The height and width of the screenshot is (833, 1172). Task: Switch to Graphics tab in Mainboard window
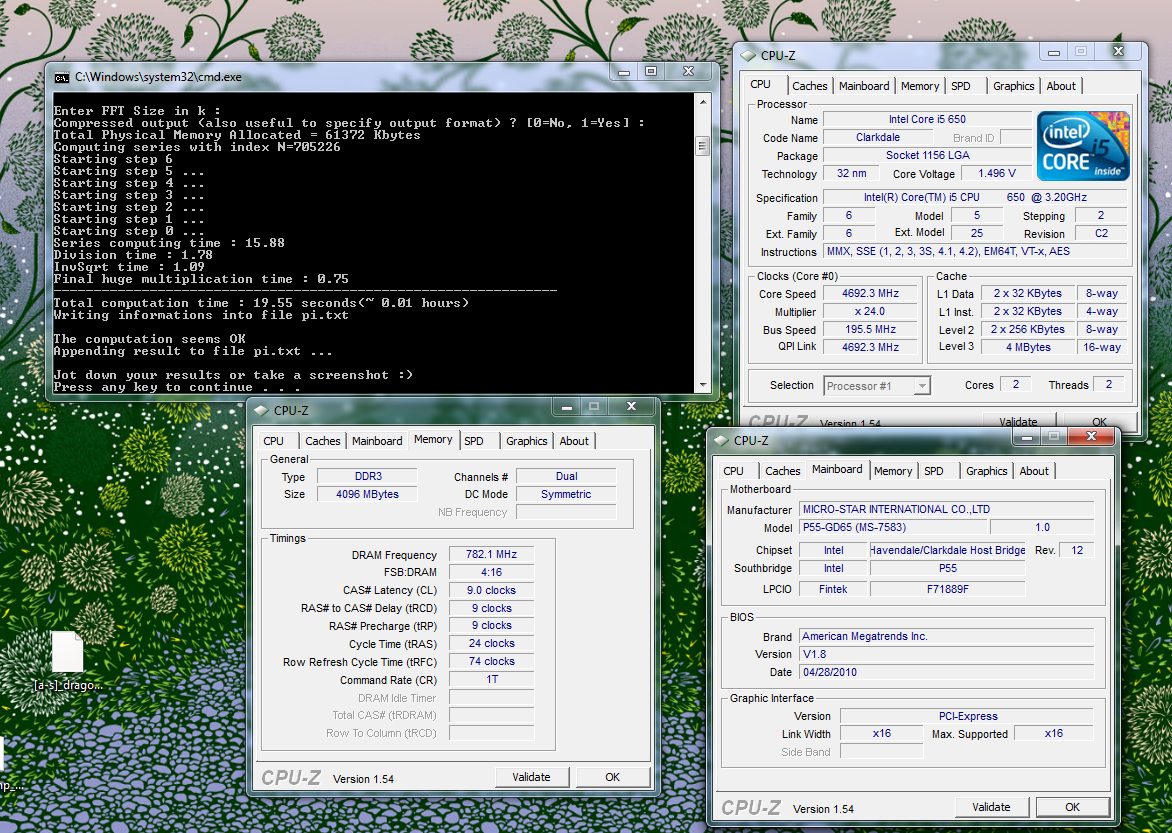point(987,471)
